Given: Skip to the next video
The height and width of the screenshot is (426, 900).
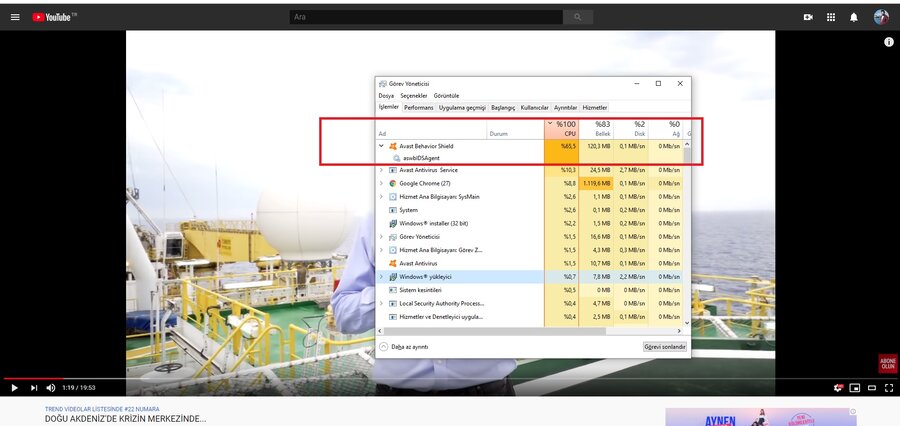Looking at the screenshot, I should tap(34, 388).
